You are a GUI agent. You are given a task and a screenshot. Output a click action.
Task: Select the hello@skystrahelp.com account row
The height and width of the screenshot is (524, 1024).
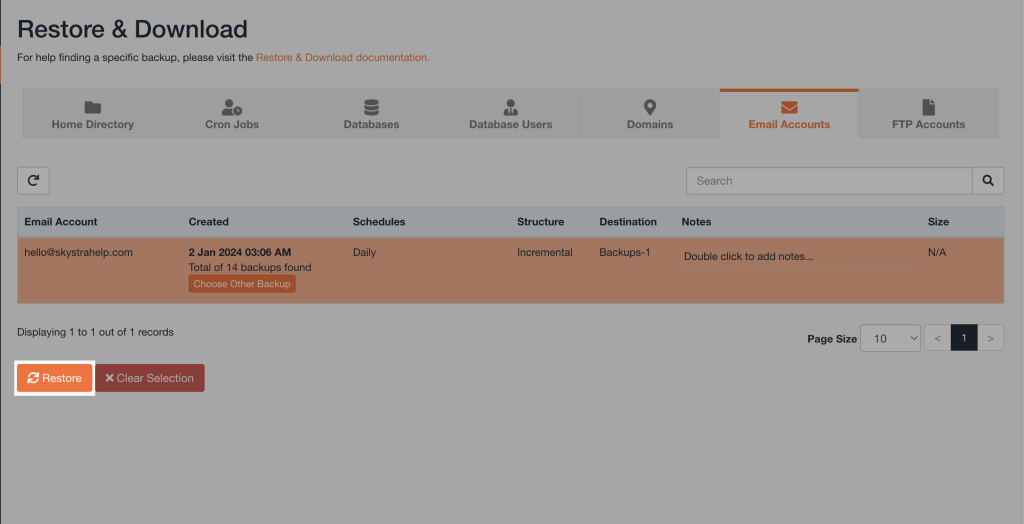coord(78,253)
